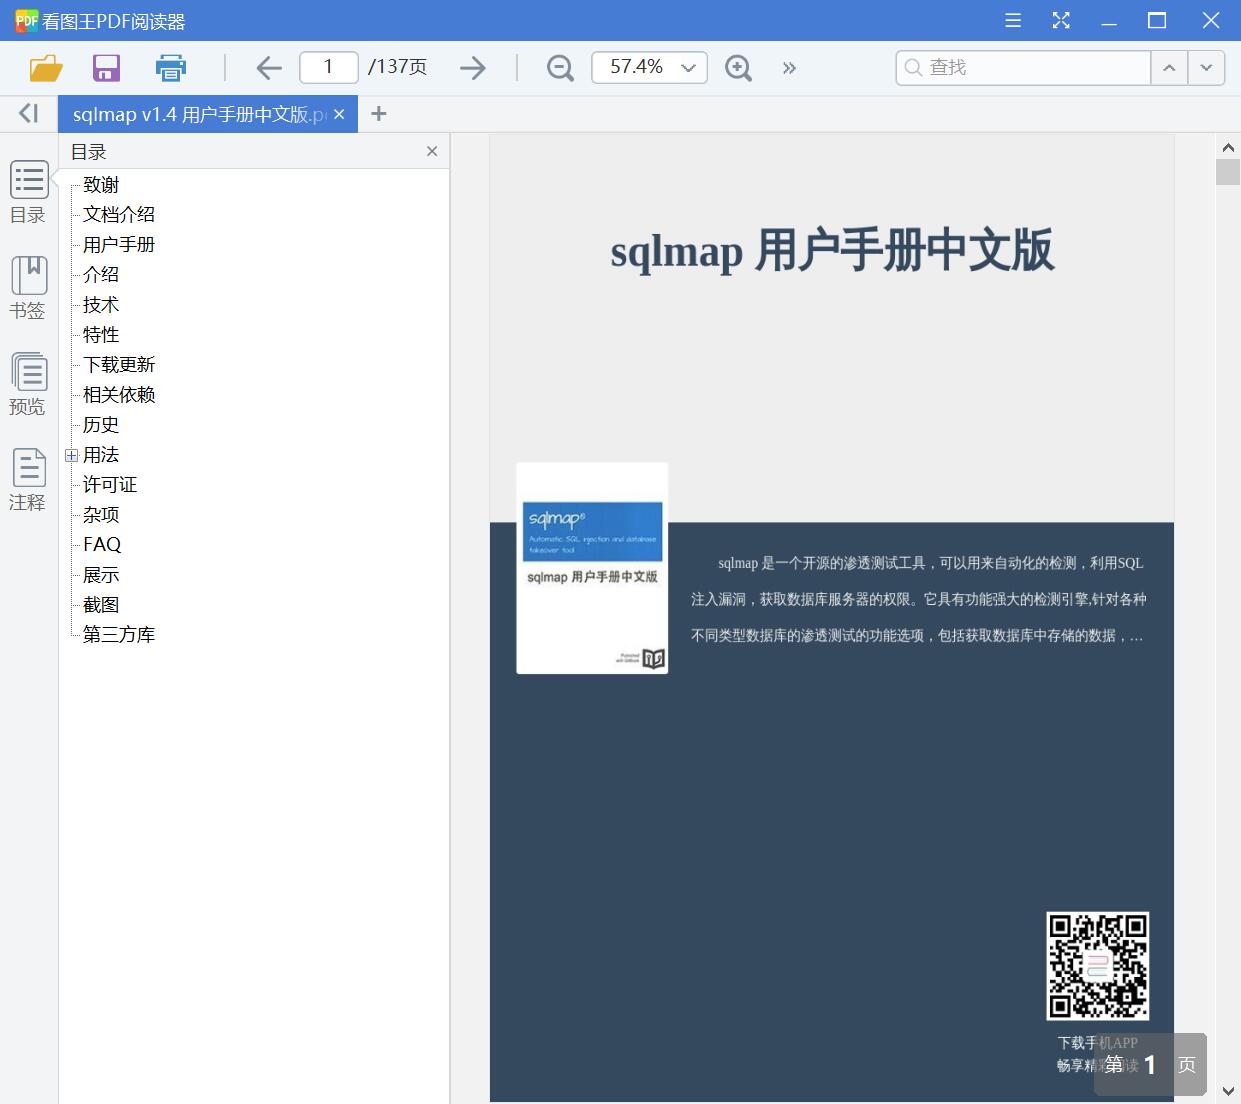Click the page number input field
The width and height of the screenshot is (1241, 1104).
[x=328, y=67]
